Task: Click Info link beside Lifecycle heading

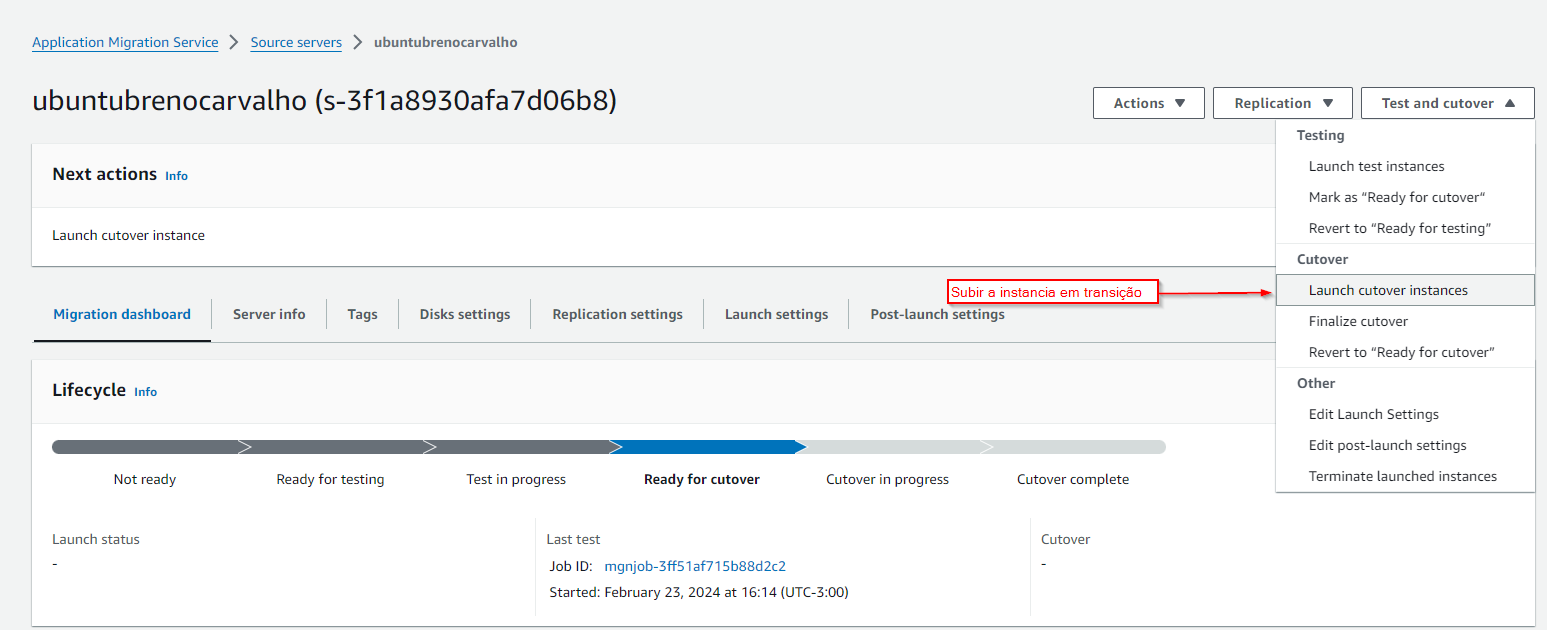Action: coord(146,391)
